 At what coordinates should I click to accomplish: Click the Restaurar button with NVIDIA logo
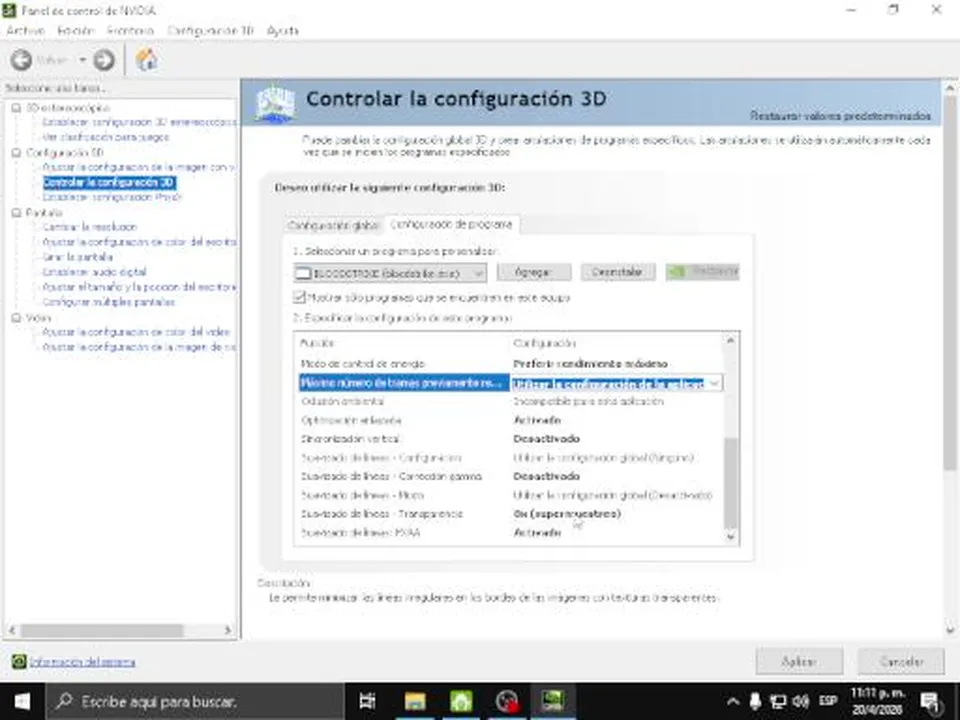tap(702, 272)
